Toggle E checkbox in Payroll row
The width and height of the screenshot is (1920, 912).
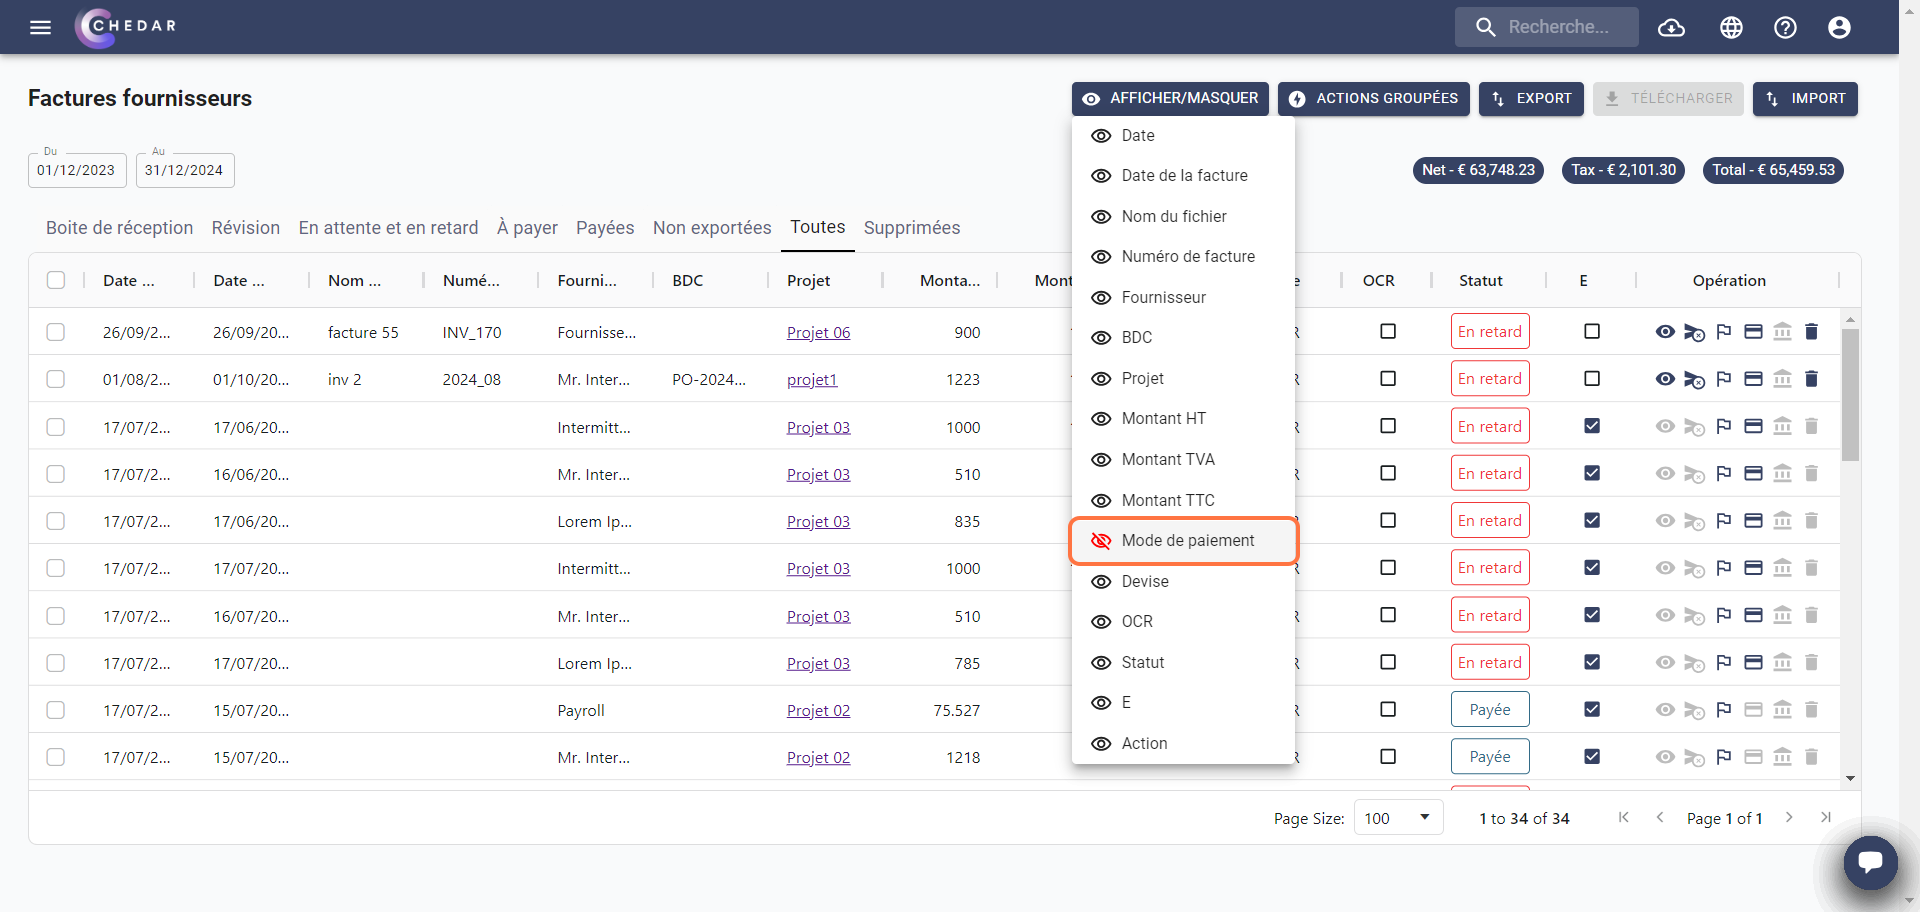click(x=1592, y=709)
